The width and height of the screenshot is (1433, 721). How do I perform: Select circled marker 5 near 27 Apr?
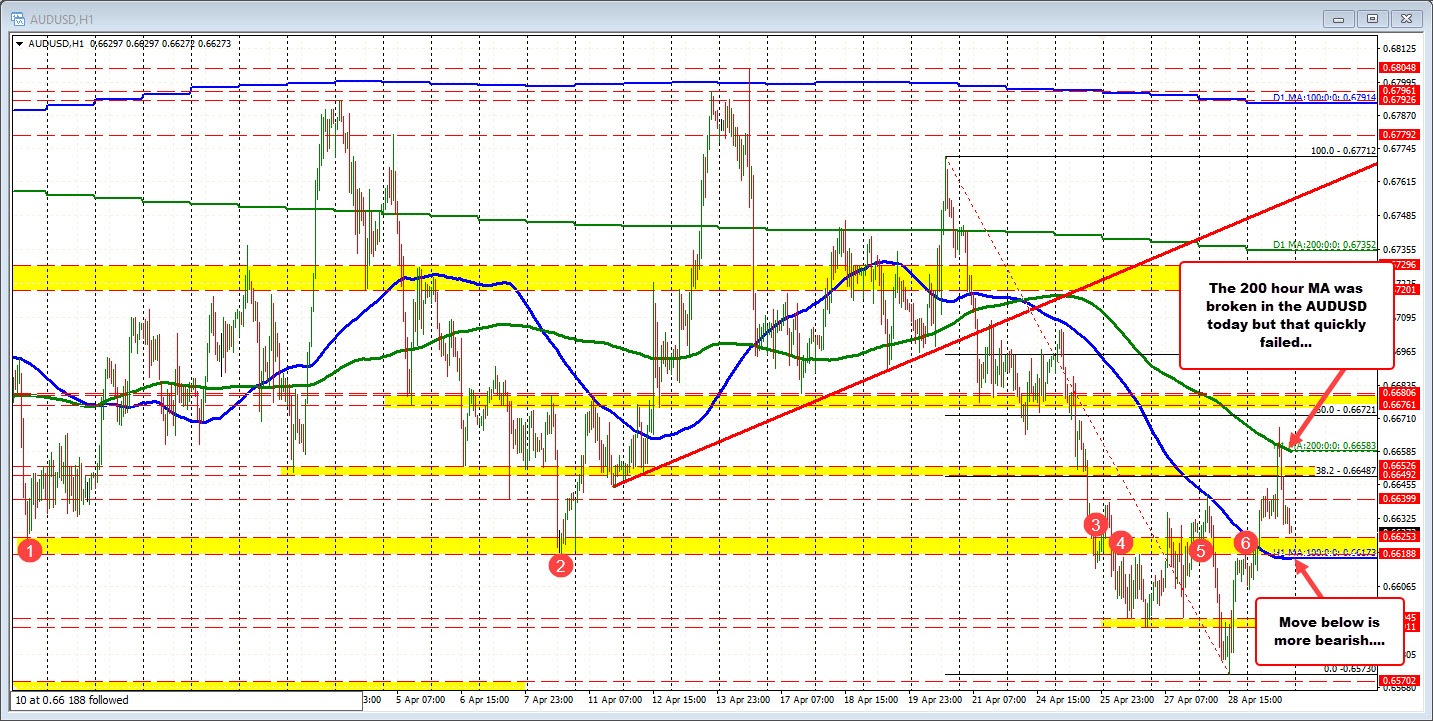[x=1199, y=550]
